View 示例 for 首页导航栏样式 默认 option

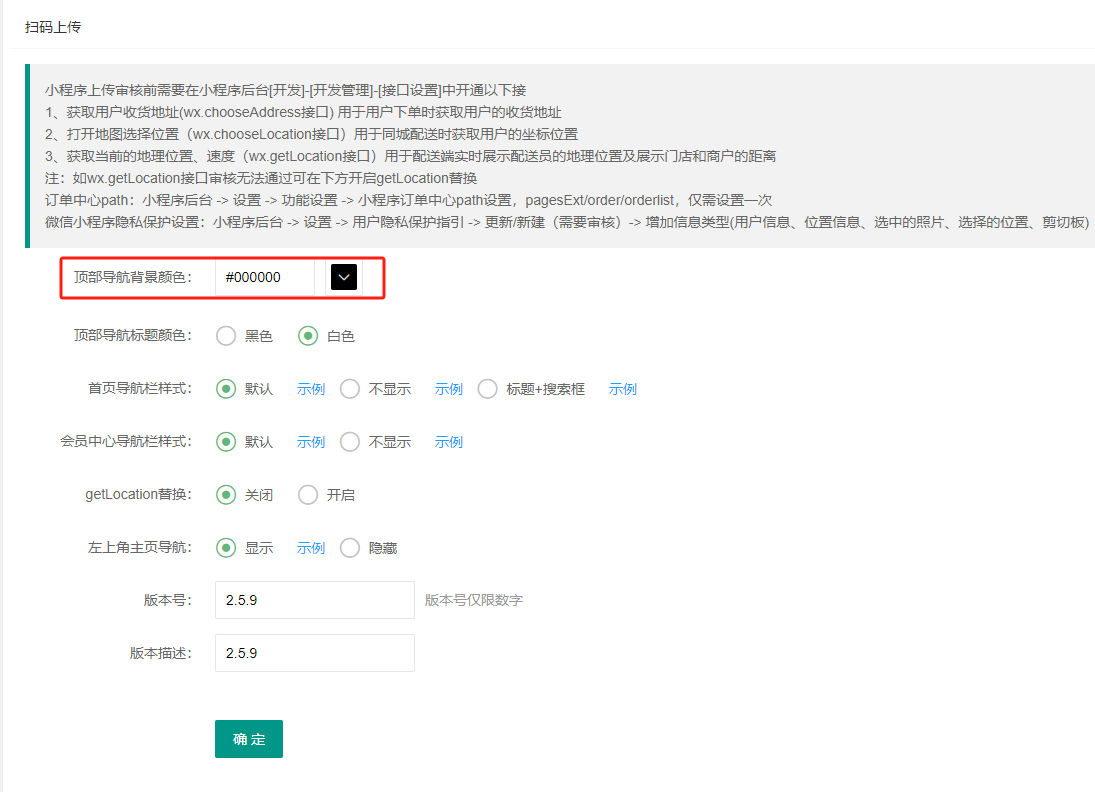tap(310, 389)
